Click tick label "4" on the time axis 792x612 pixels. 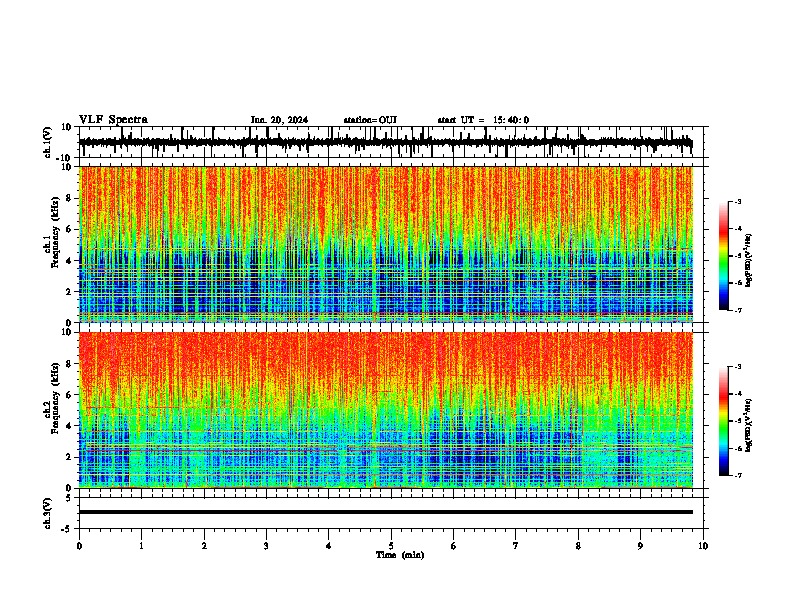coord(329,546)
